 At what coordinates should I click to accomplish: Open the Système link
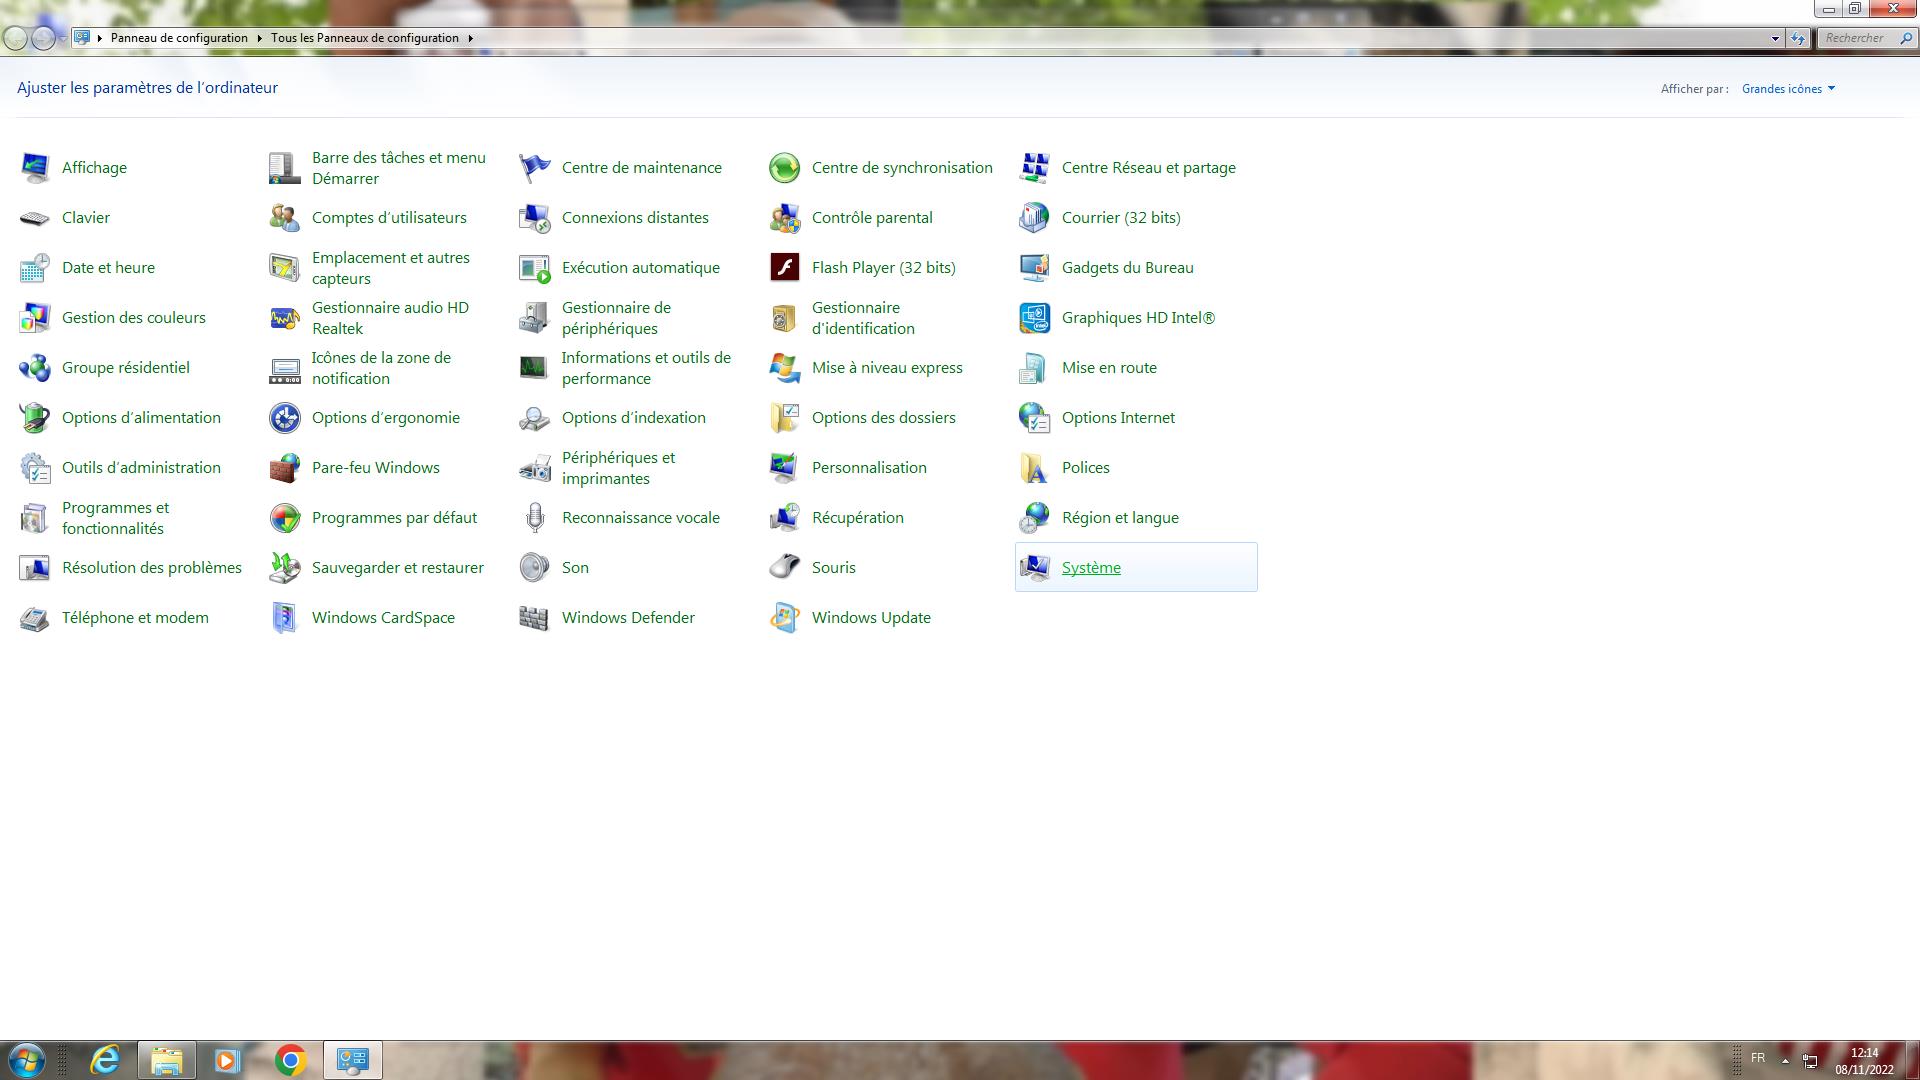pyautogui.click(x=1091, y=568)
